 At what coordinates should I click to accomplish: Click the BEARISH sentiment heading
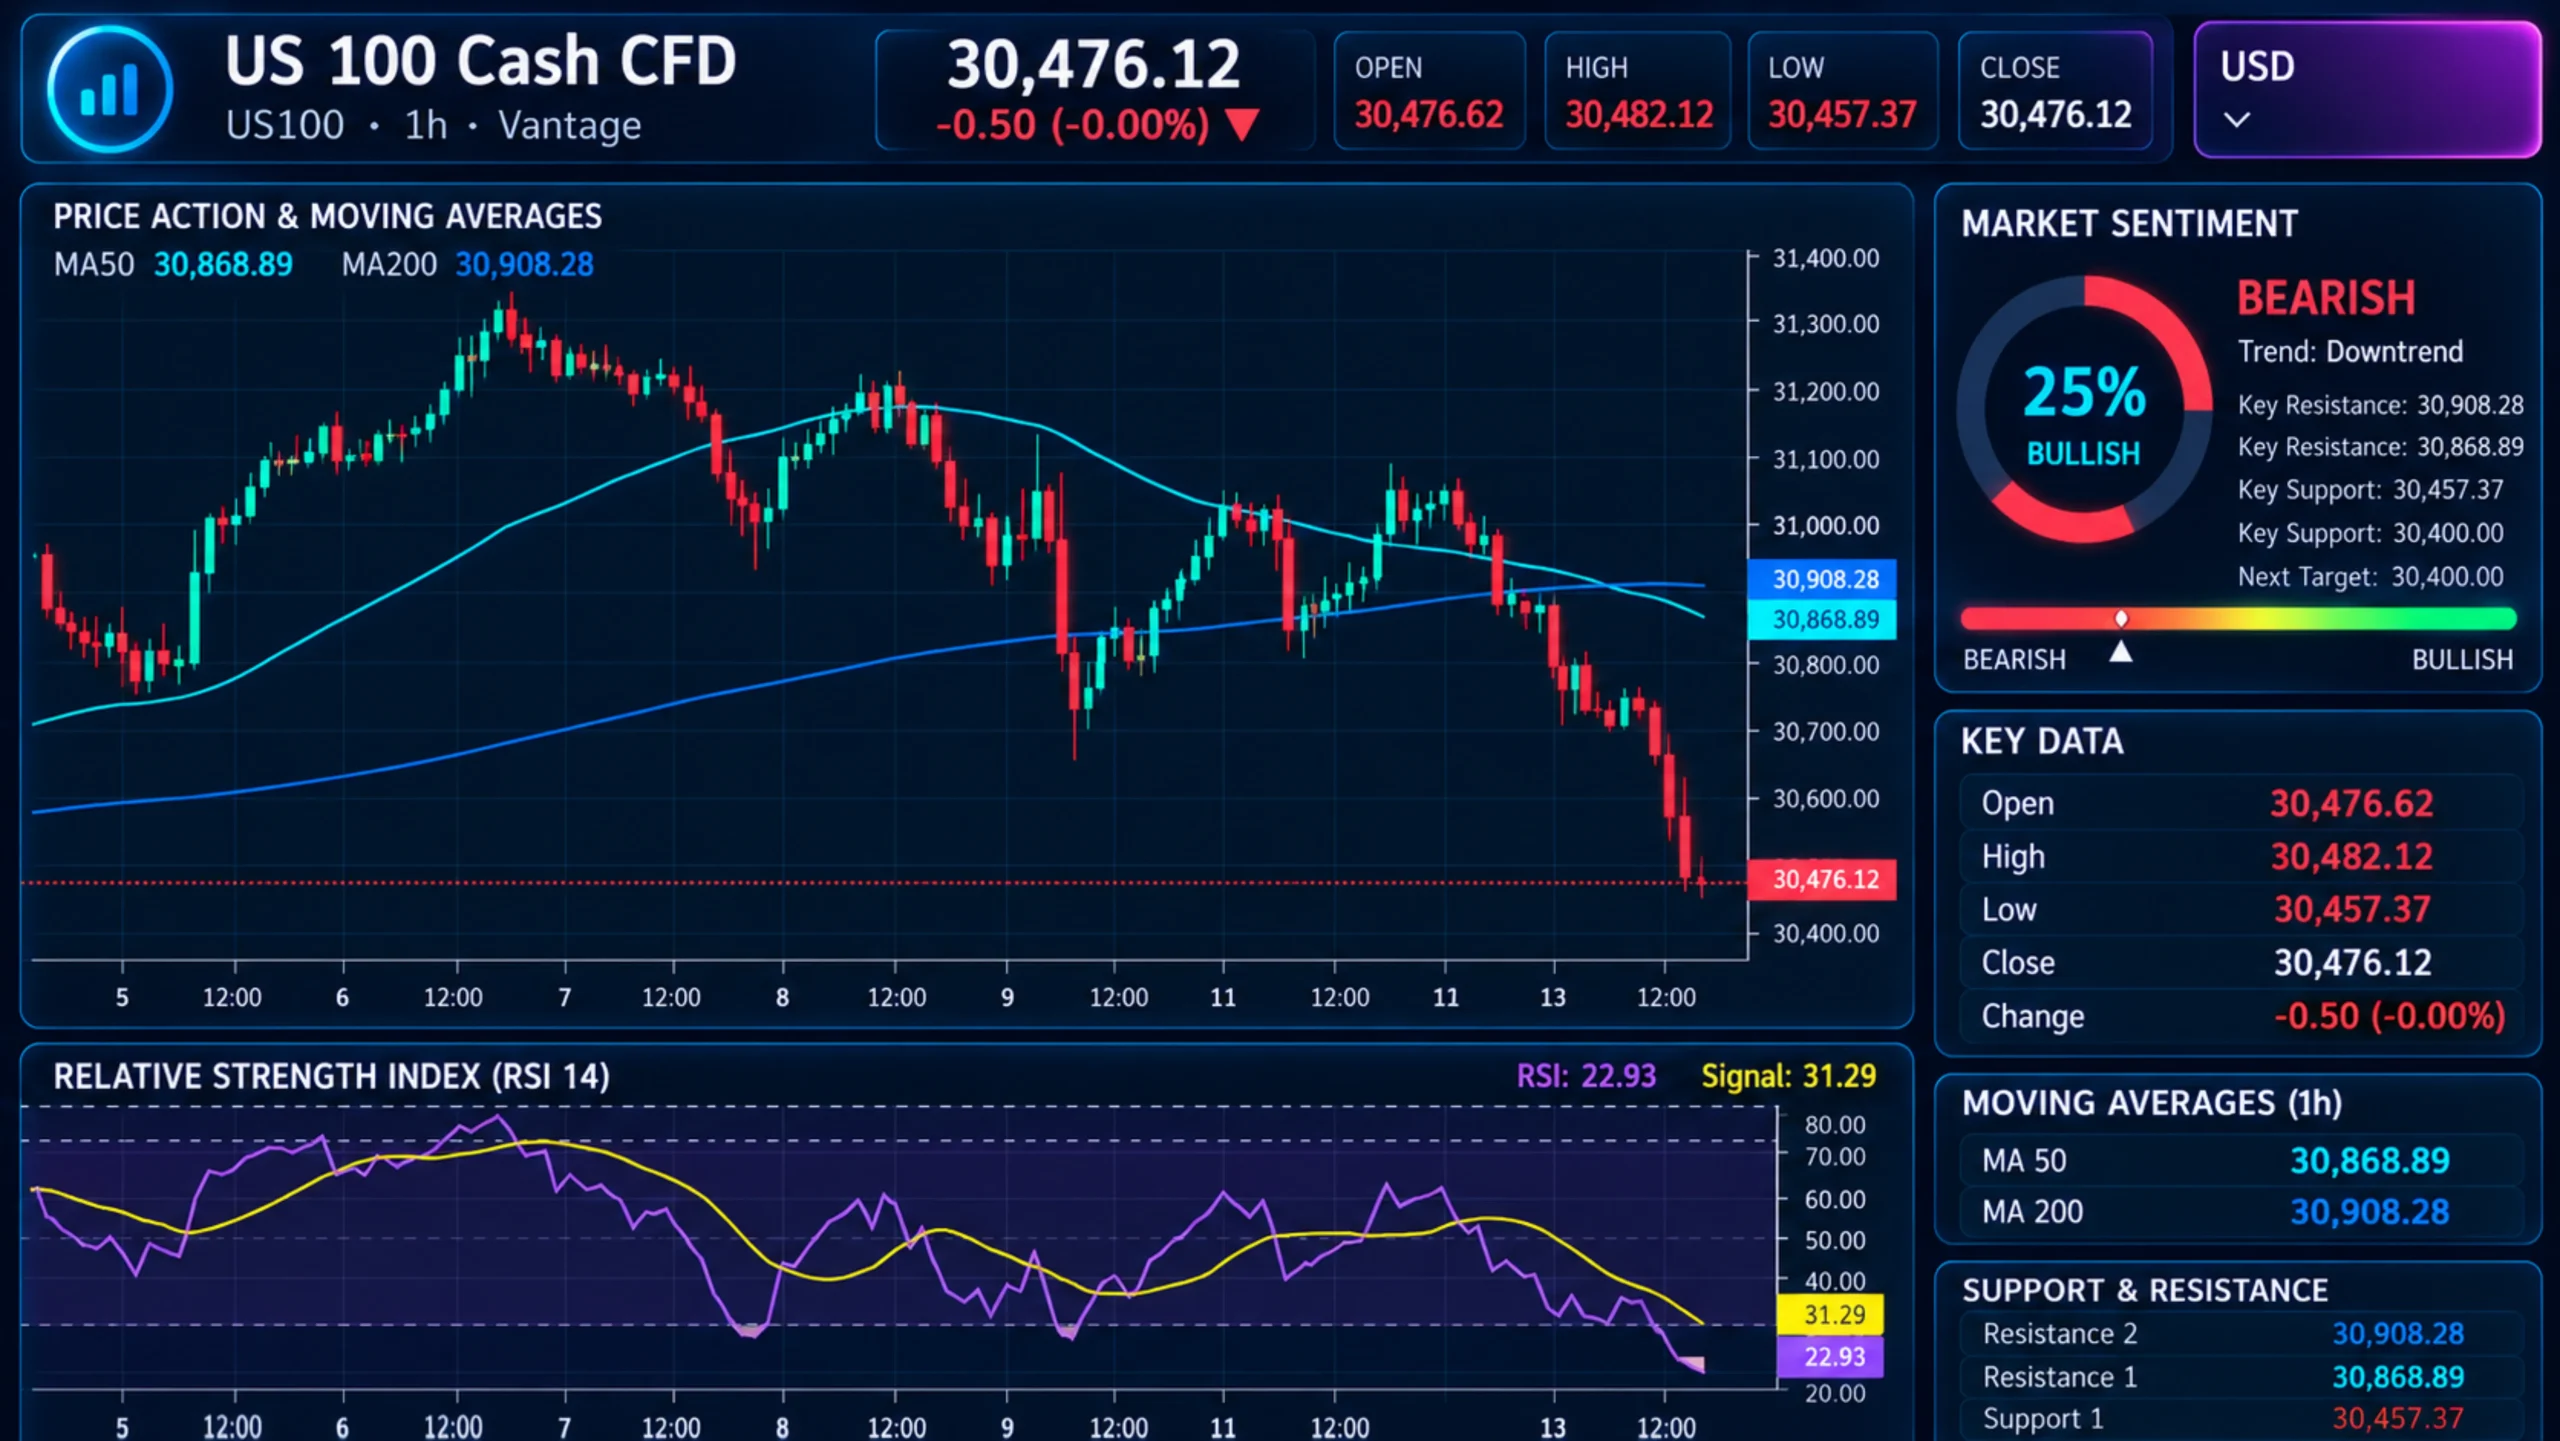2326,298
